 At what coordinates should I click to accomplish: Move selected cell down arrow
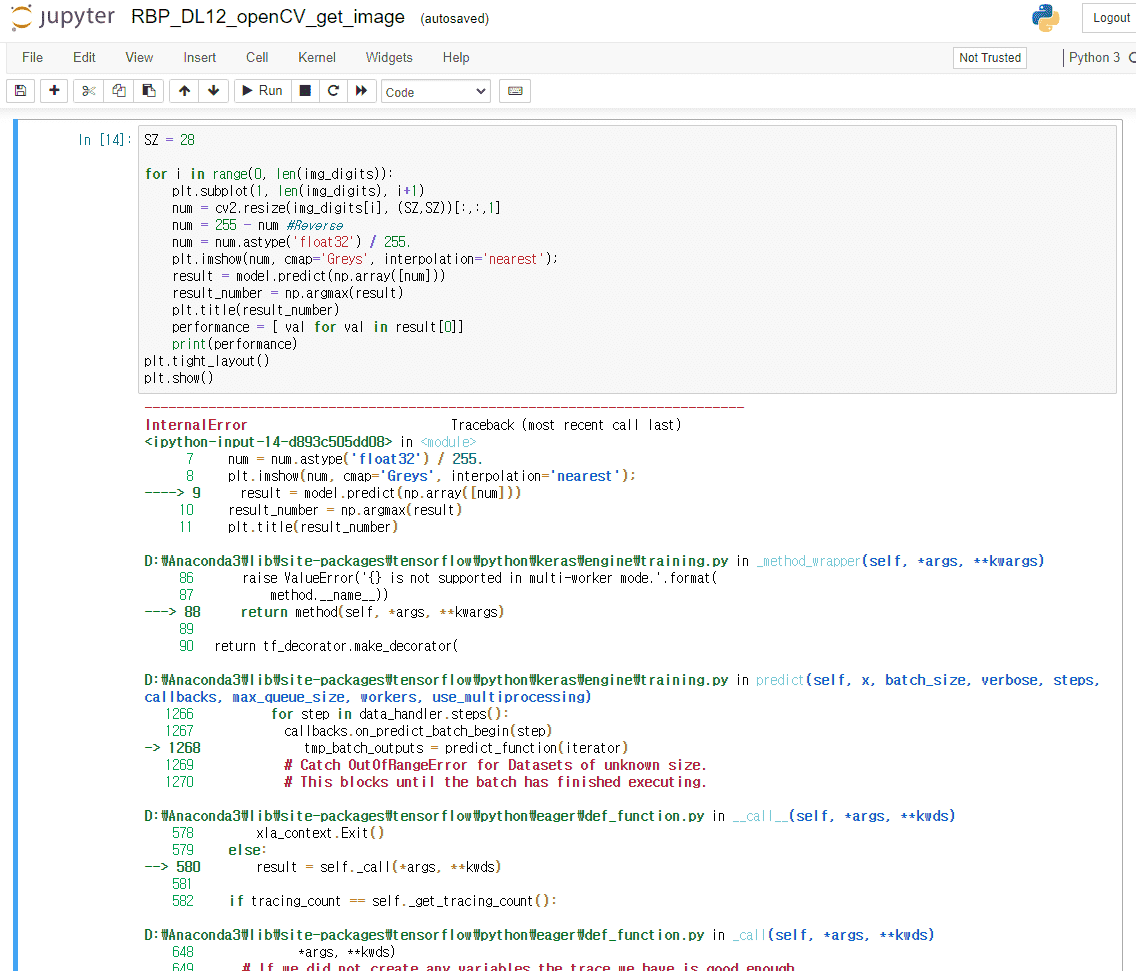pos(213,91)
